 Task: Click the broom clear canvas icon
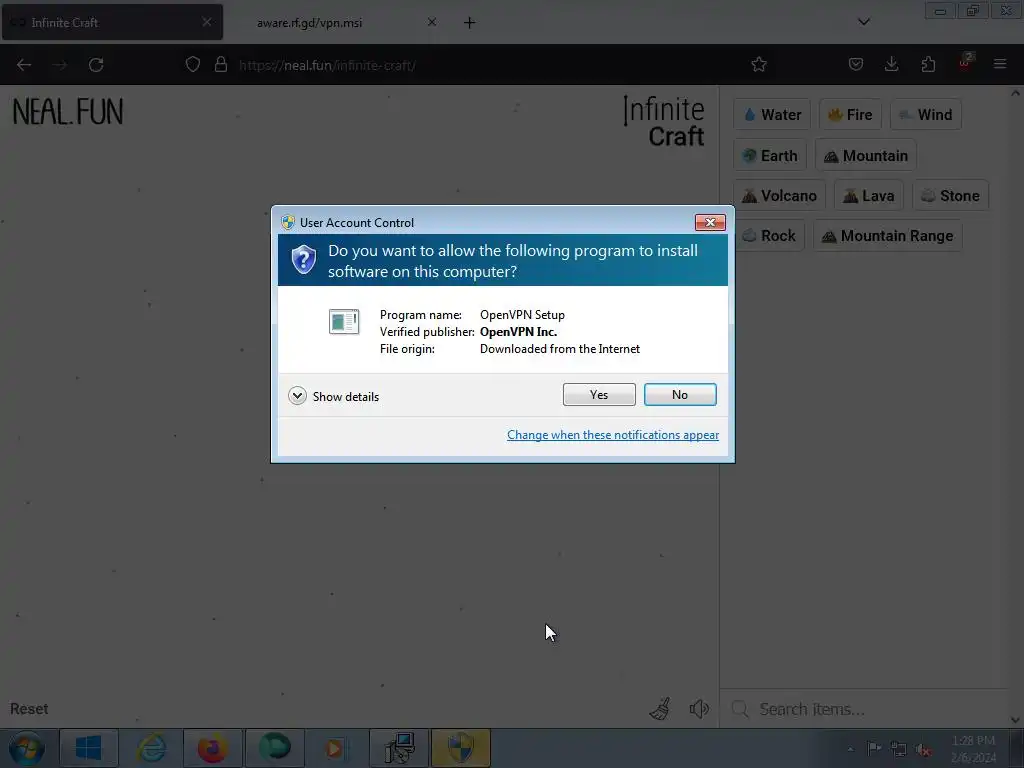click(x=660, y=709)
